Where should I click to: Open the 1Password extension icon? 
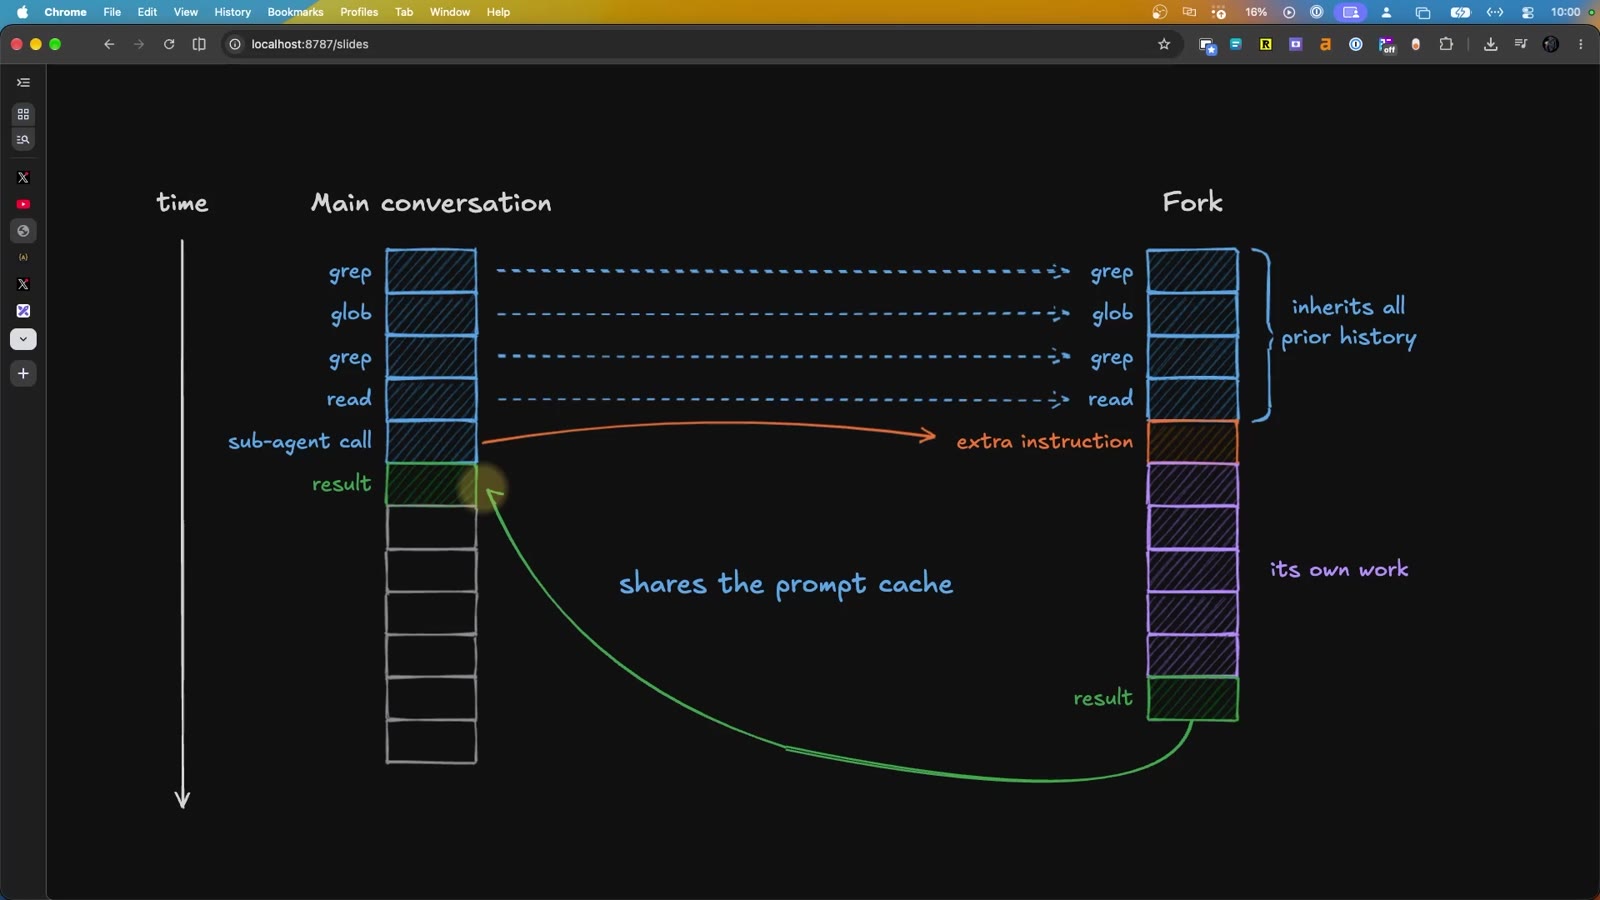(1356, 44)
